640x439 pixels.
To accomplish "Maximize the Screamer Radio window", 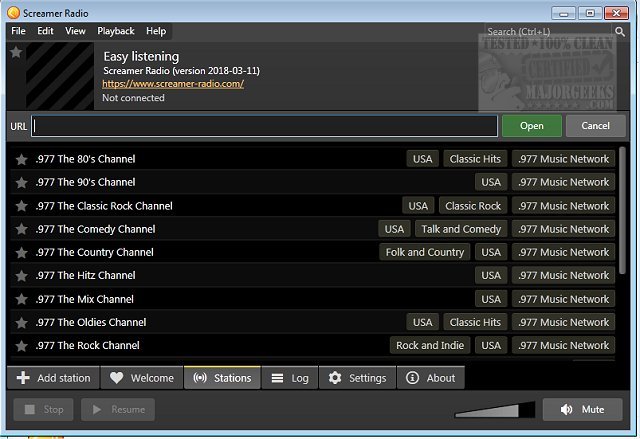I will click(x=590, y=13).
